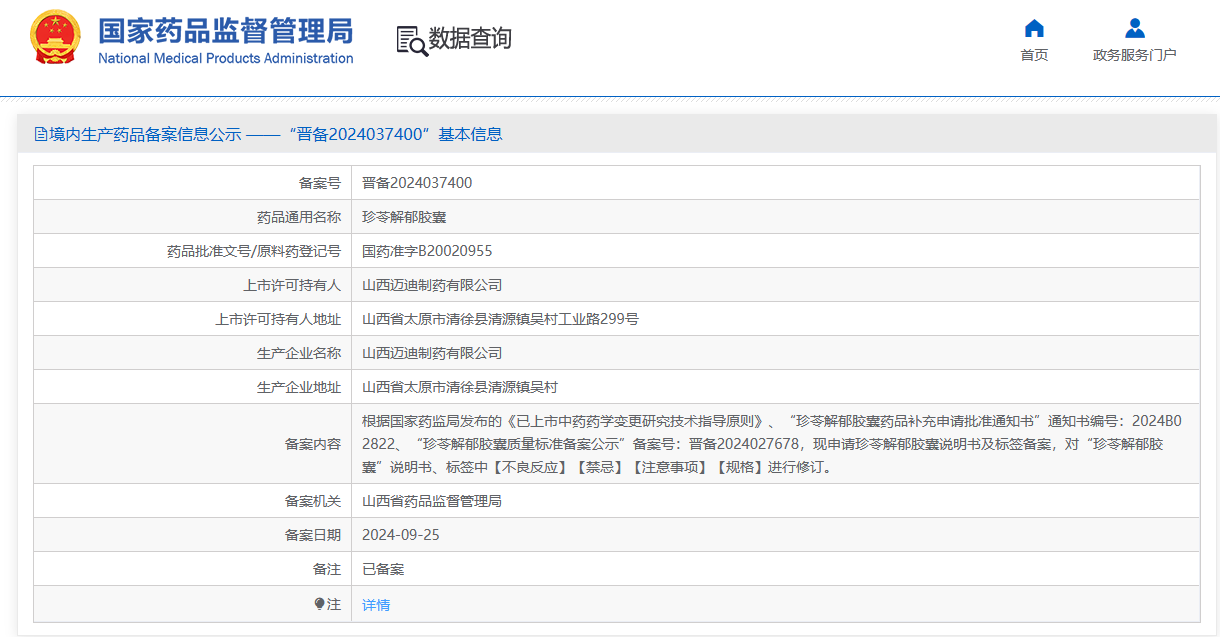Click National Medical Products Administration subtitle
This screenshot has width=1220, height=637.
pos(225,58)
